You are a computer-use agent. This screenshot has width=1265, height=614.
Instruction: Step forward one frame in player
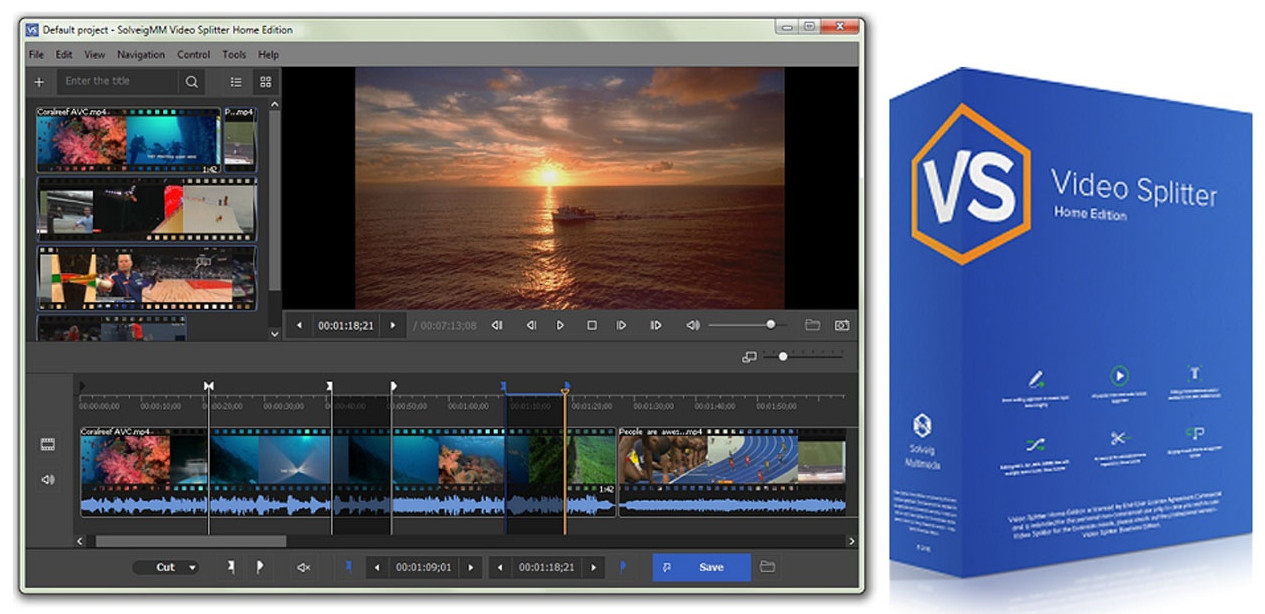621,325
